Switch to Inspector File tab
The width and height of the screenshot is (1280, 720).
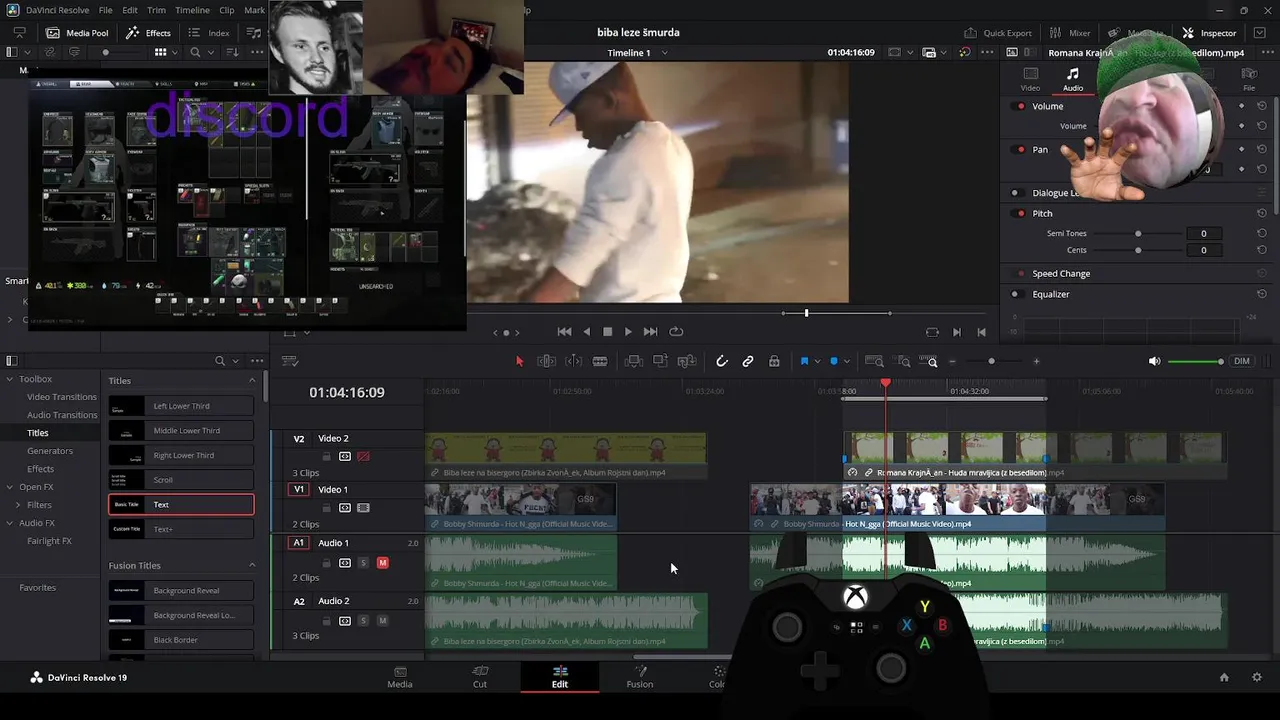coord(1249,80)
